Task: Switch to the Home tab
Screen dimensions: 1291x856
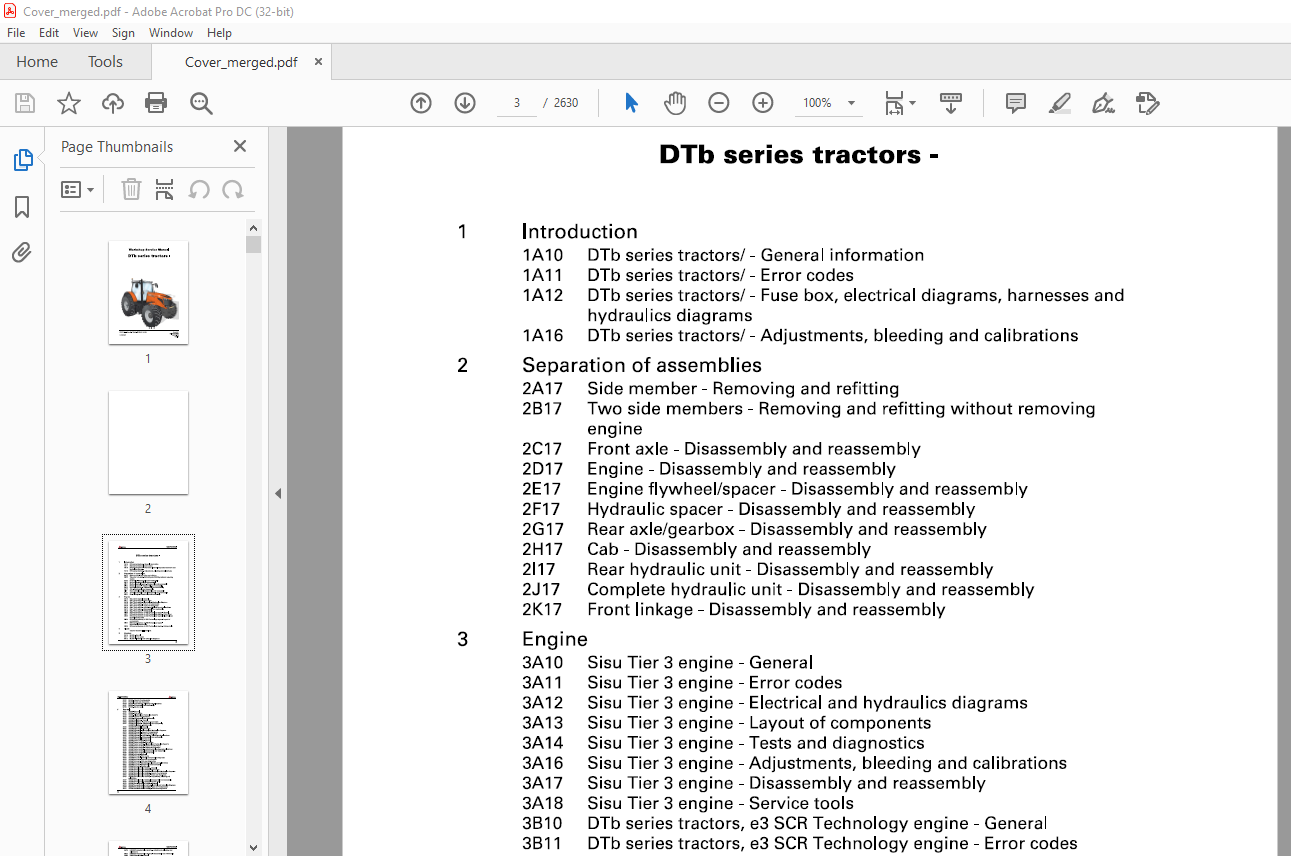Action: point(37,62)
